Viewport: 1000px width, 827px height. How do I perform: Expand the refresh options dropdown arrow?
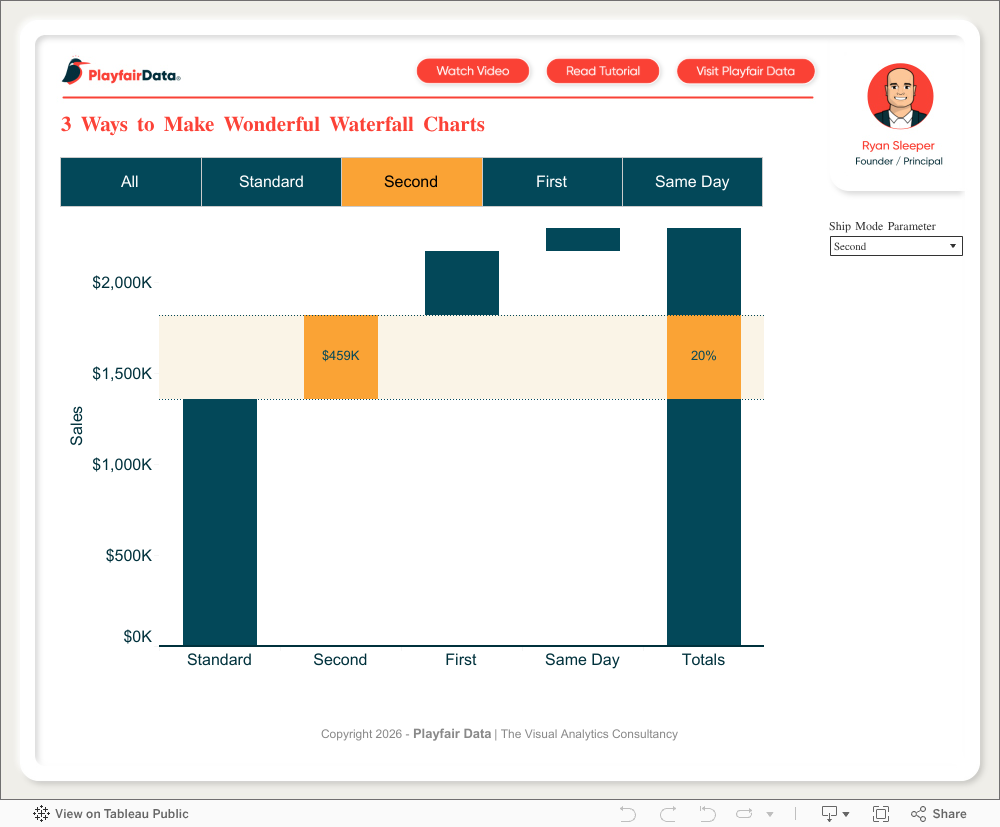(769, 815)
